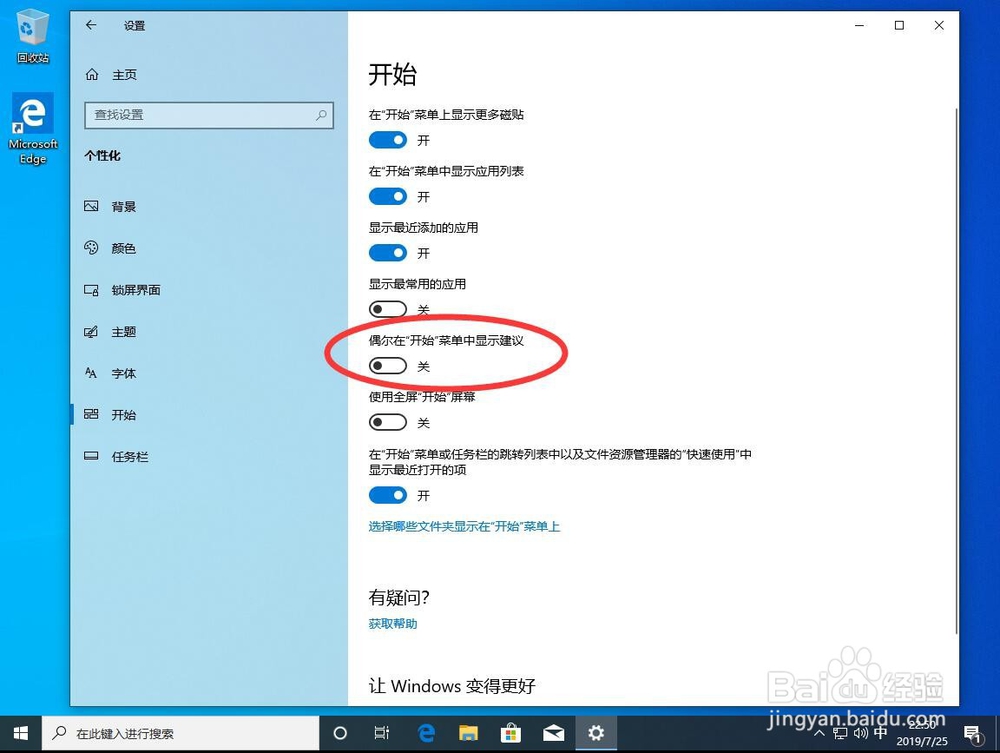Maximize the Settings window
The height and width of the screenshot is (753, 1000).
pyautogui.click(x=899, y=25)
